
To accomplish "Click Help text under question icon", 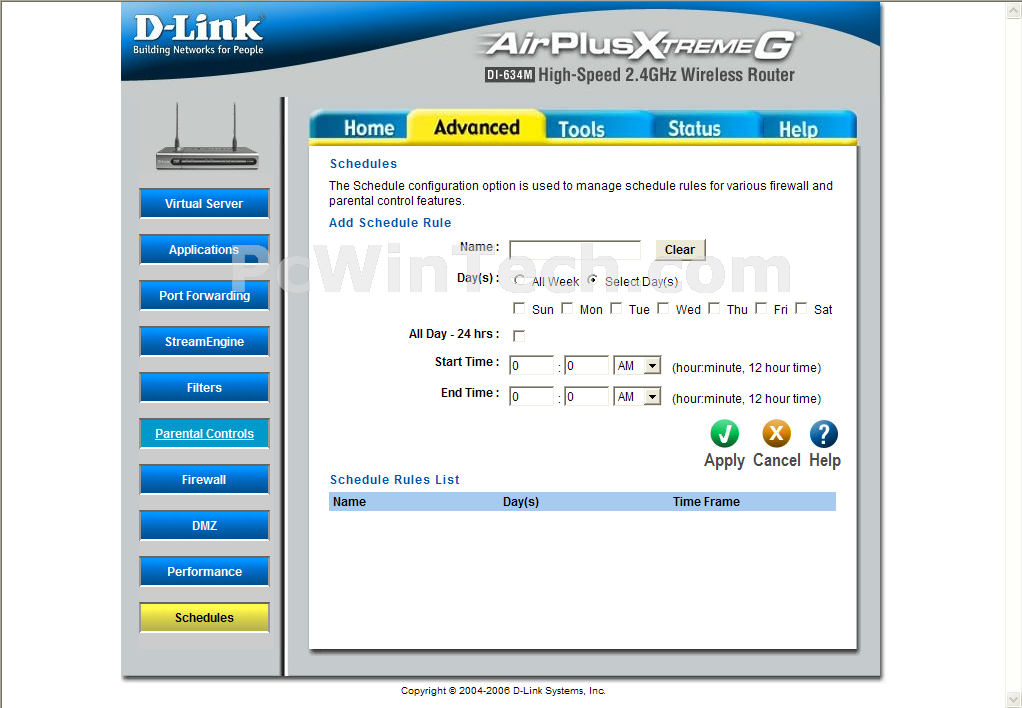I will (x=825, y=460).
